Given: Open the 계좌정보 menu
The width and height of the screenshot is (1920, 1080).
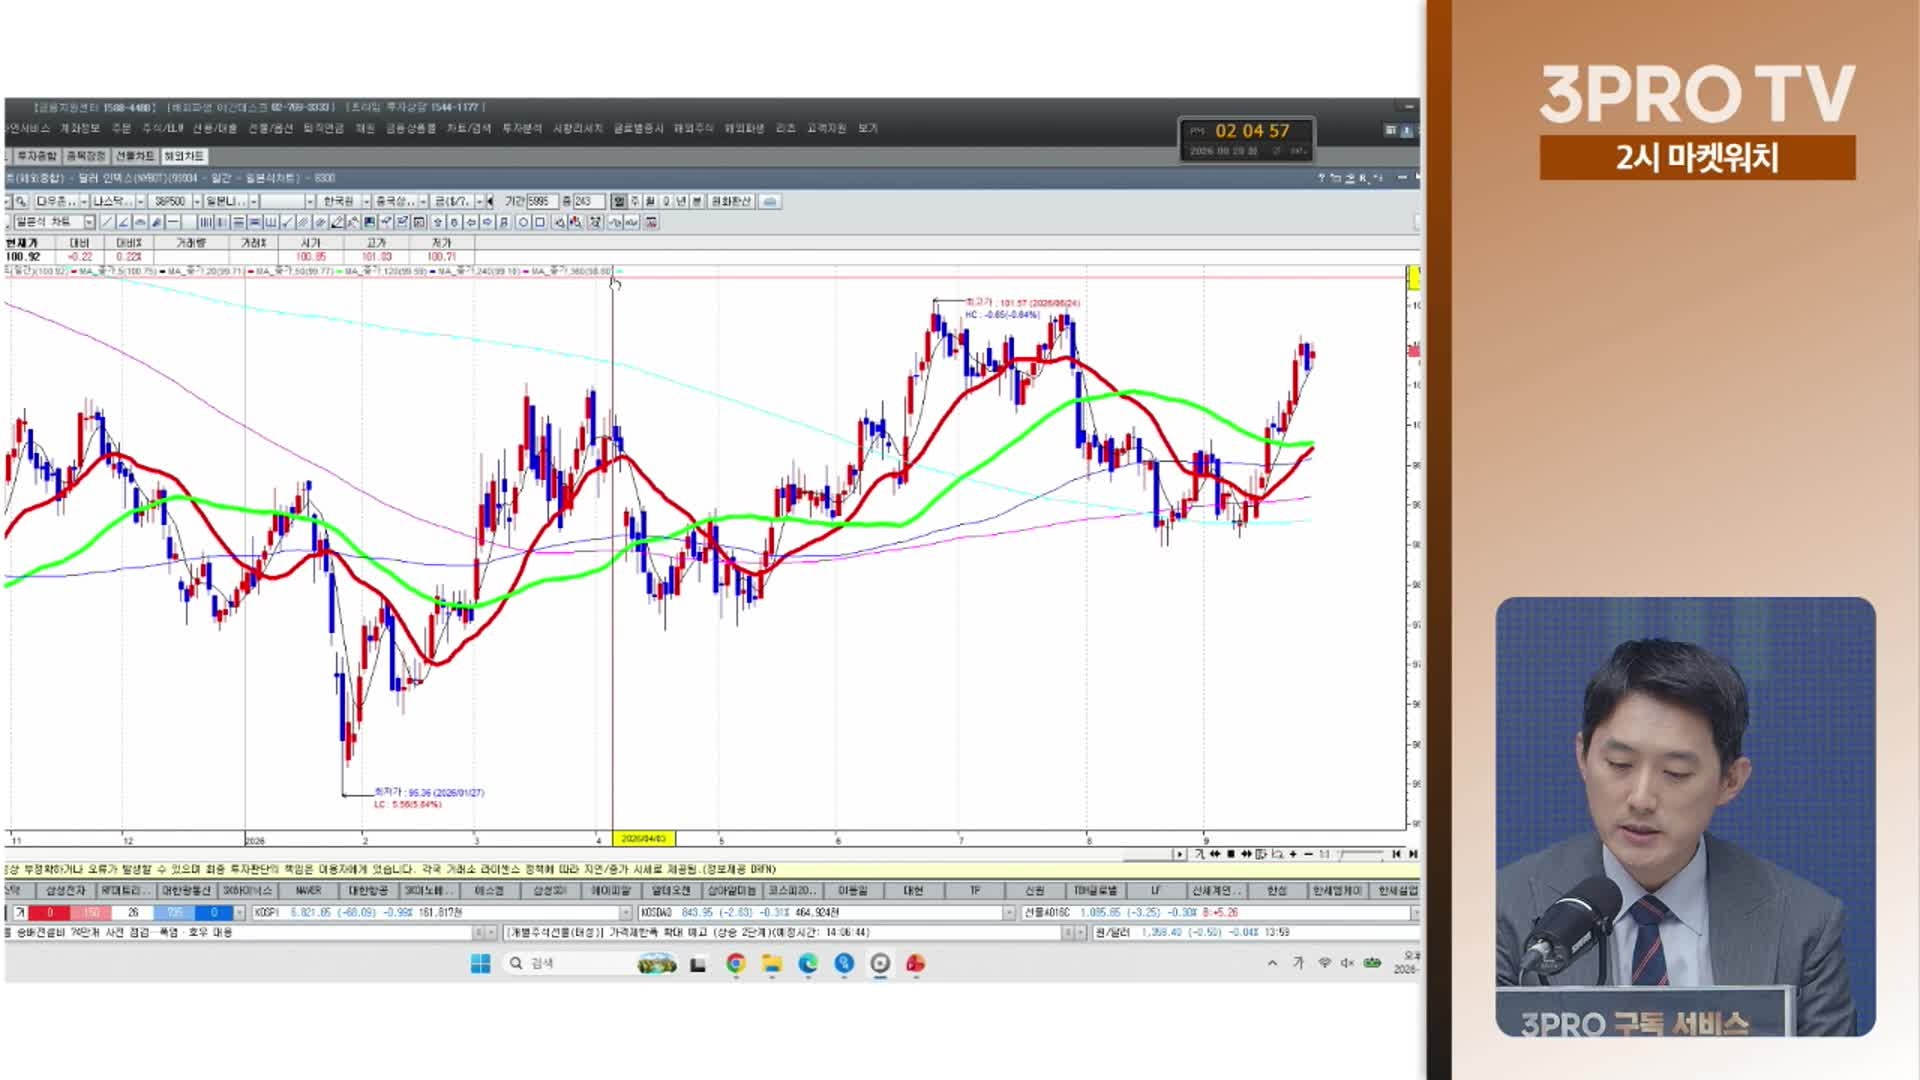Looking at the screenshot, I should tap(80, 128).
